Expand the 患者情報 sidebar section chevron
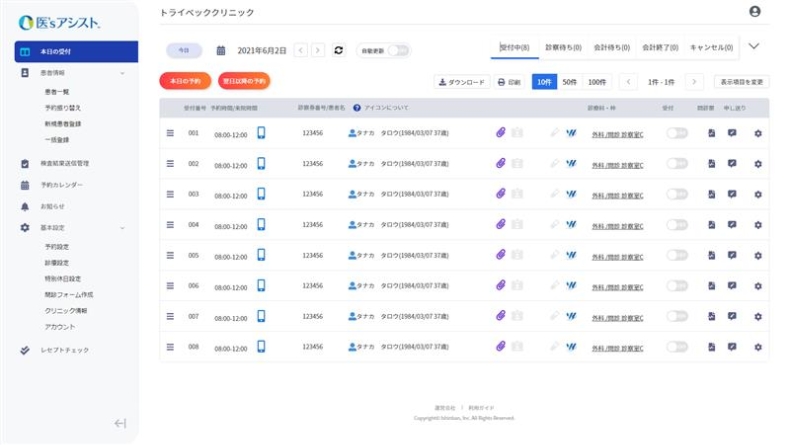The height and width of the screenshot is (445, 790). click(x=122, y=73)
